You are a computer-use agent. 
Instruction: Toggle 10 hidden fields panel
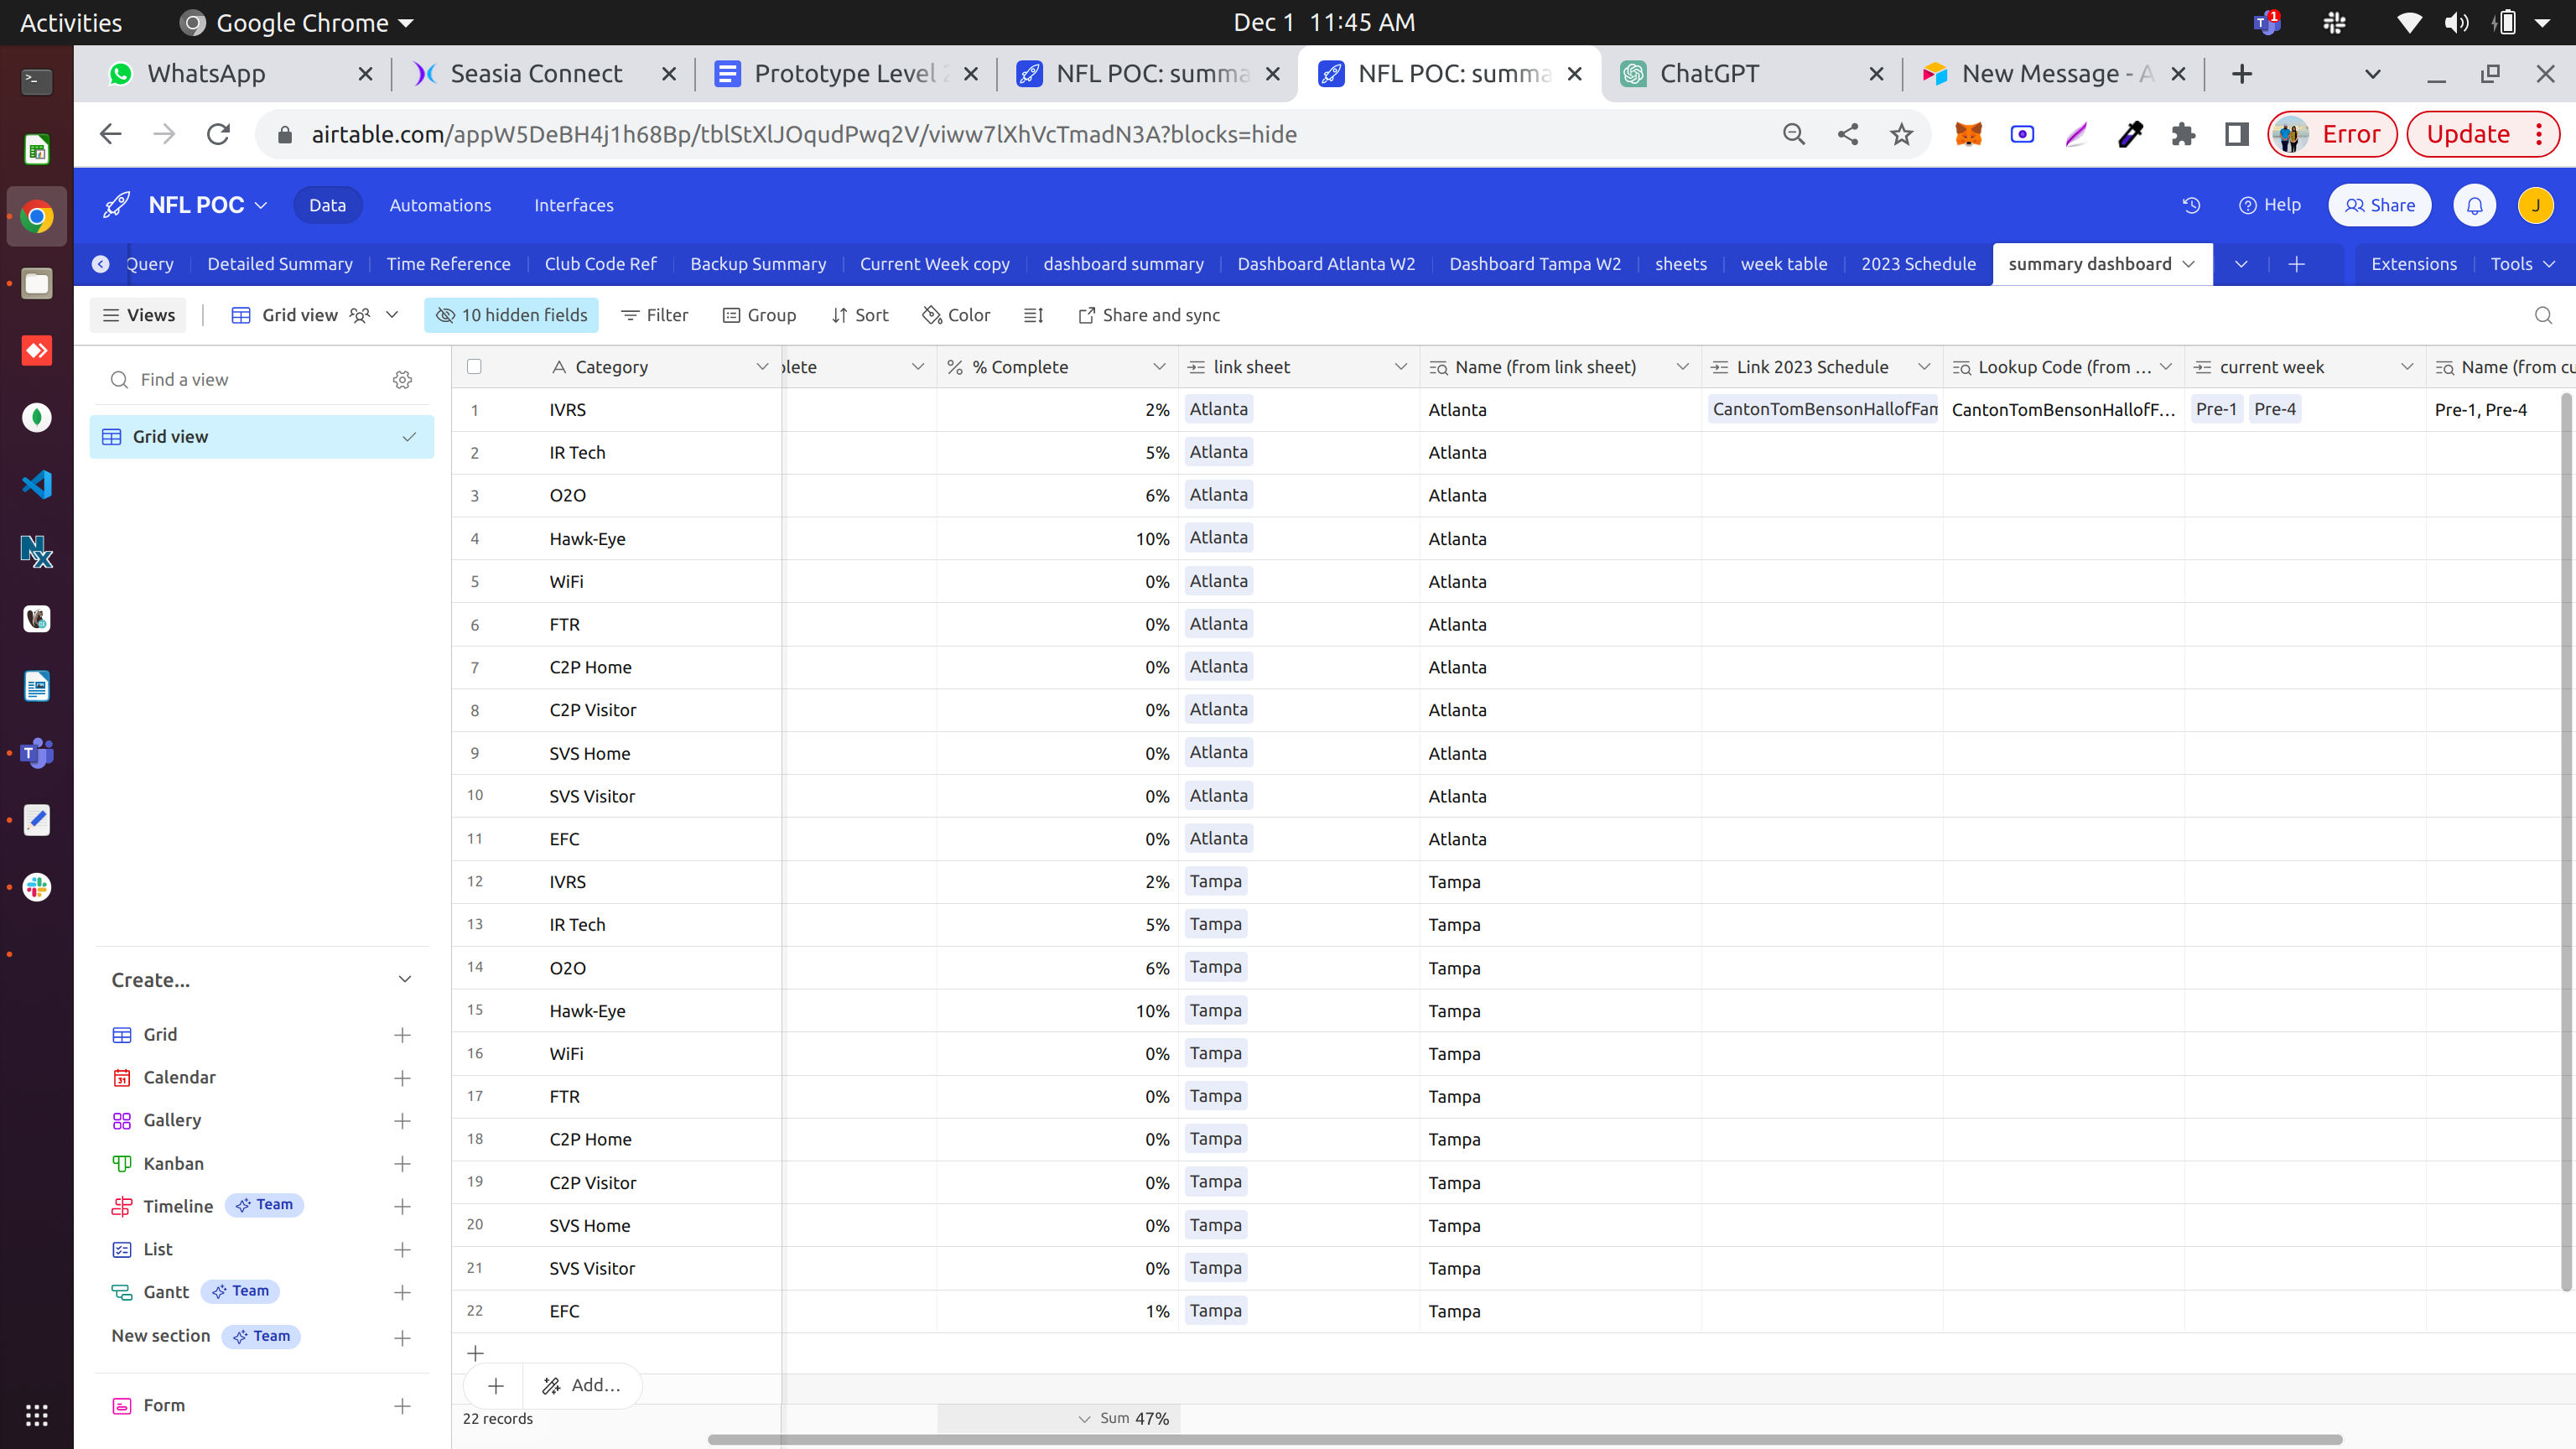click(511, 315)
